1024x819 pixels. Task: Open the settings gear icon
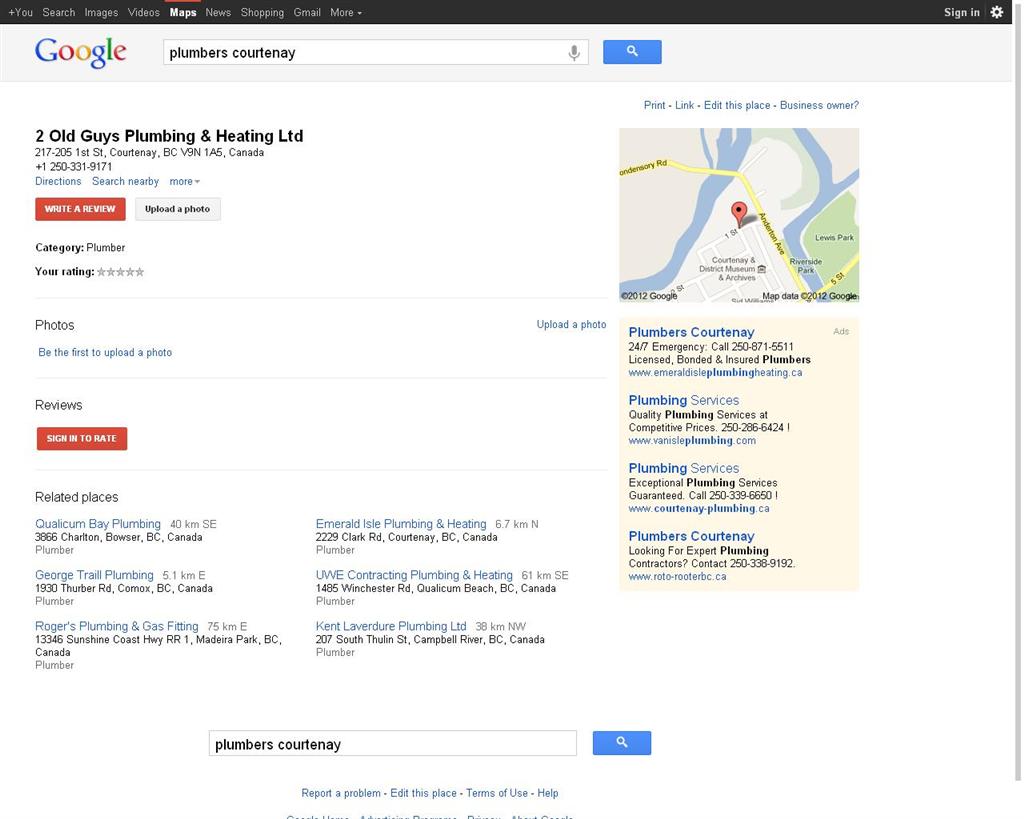coord(997,12)
